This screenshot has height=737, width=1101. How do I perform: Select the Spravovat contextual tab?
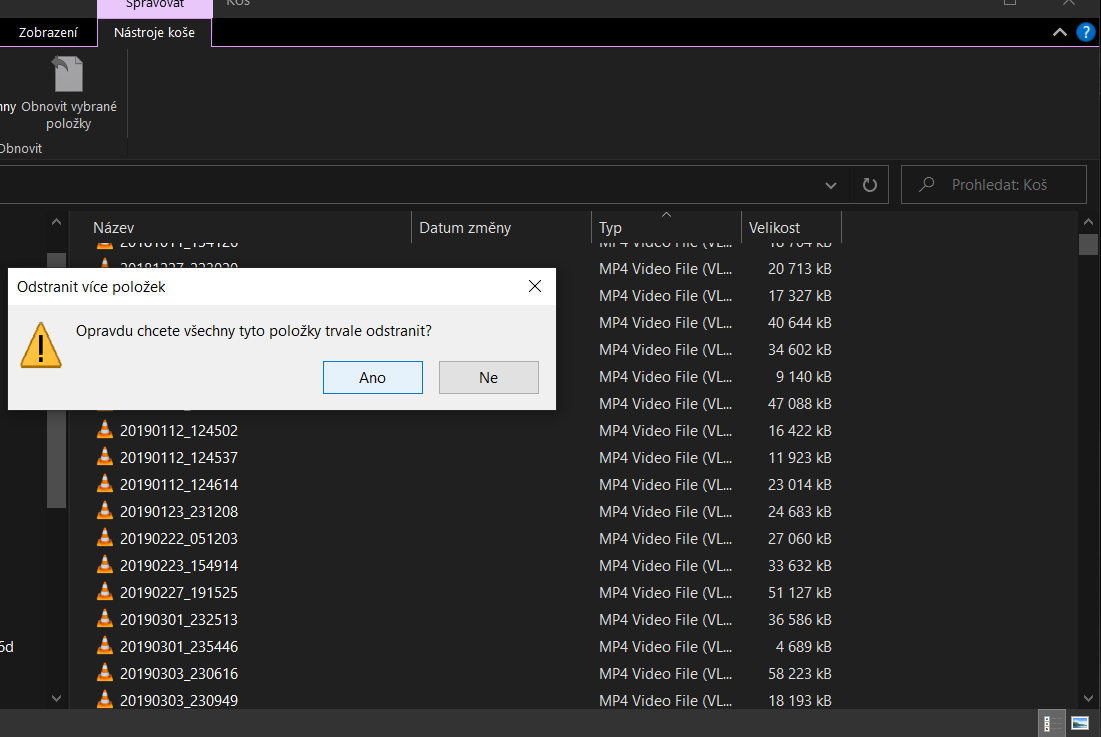[x=154, y=6]
